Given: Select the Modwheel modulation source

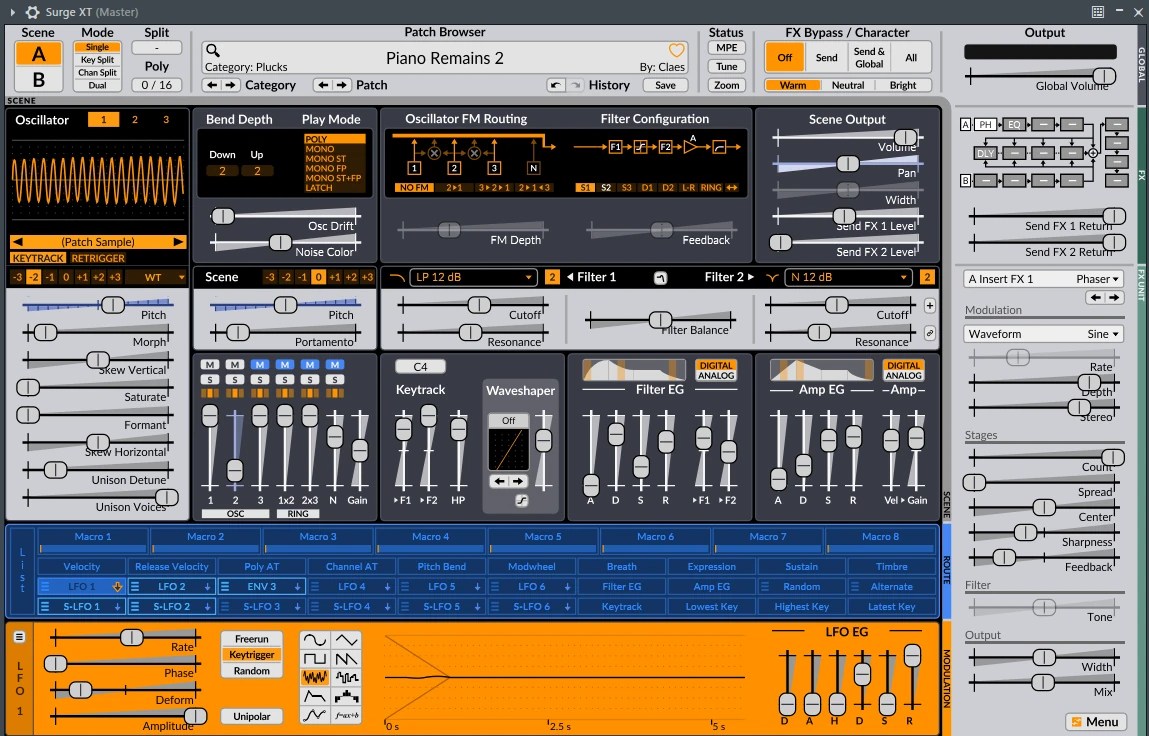Looking at the screenshot, I should coord(531,567).
